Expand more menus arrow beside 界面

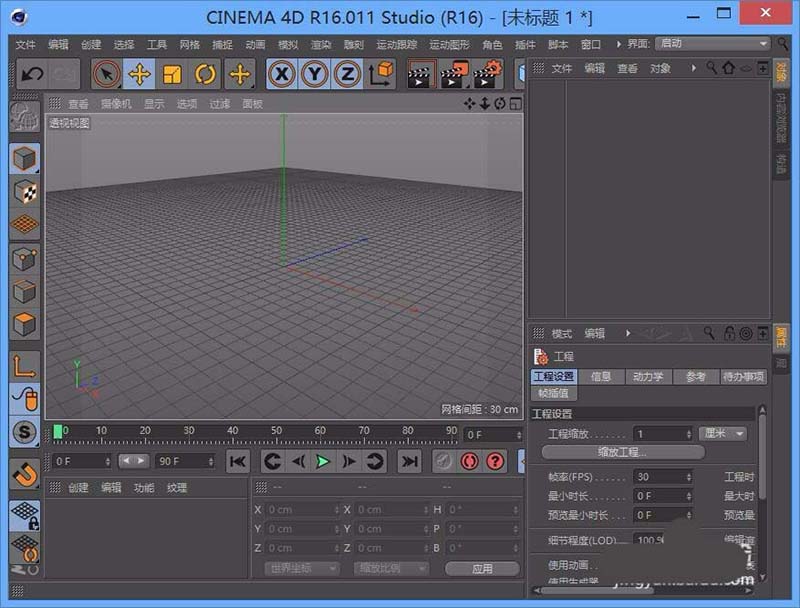click(618, 44)
